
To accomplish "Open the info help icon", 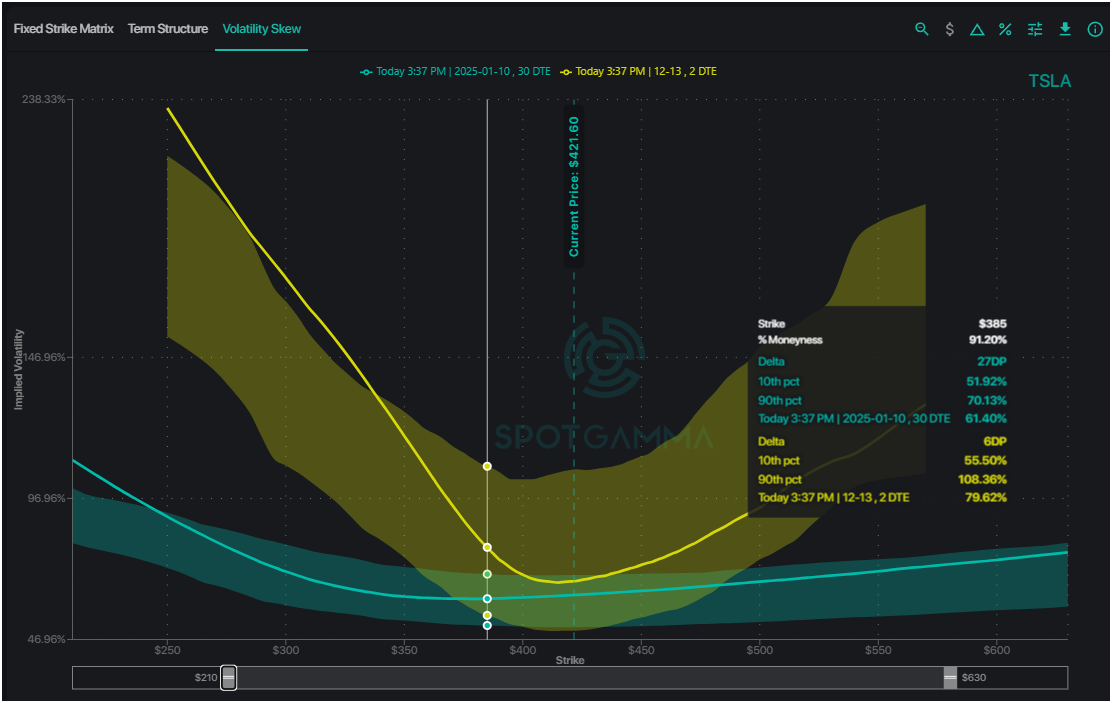I will click(x=1095, y=29).
